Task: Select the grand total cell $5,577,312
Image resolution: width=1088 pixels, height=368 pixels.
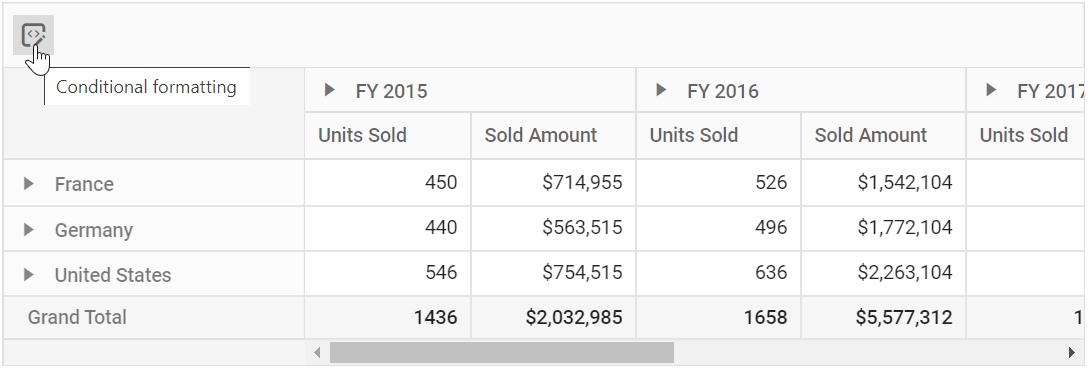Action: tap(883, 318)
